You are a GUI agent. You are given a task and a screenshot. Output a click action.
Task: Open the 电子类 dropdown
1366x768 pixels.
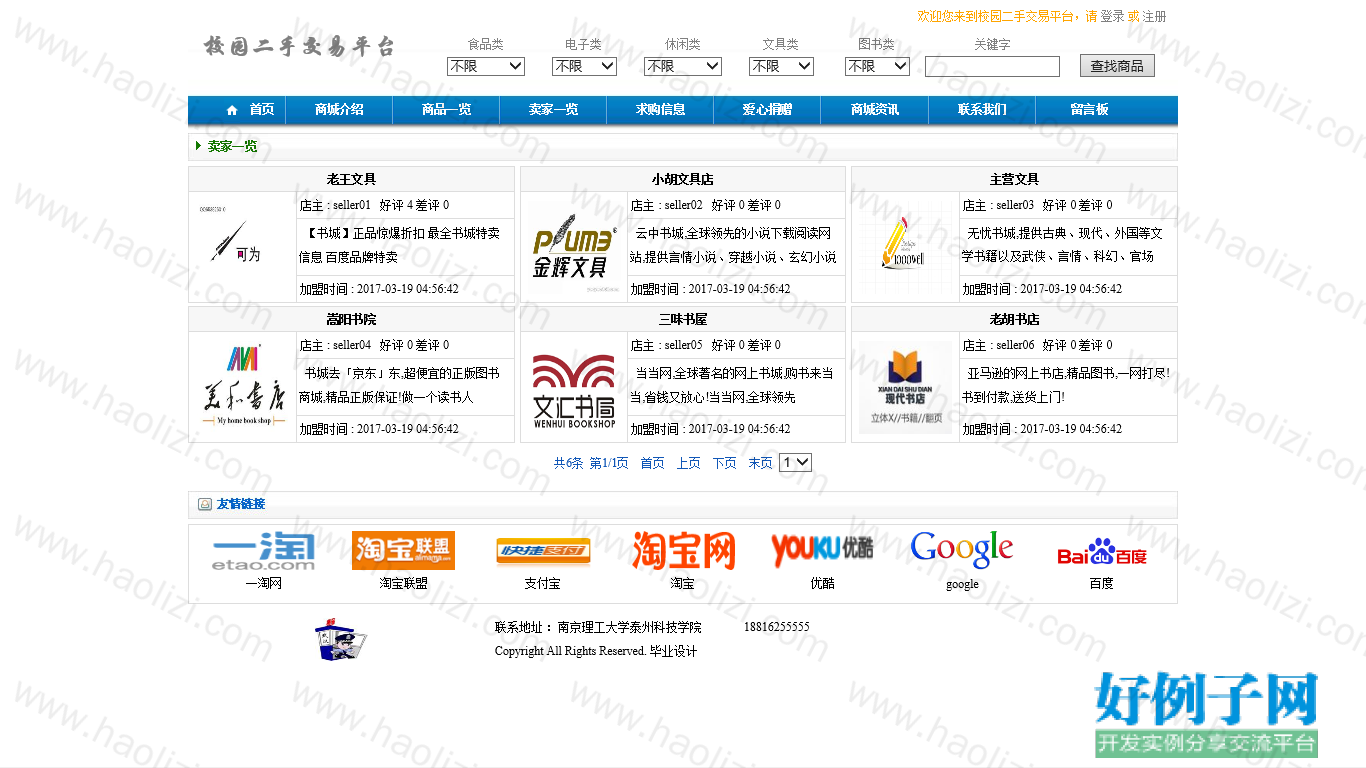tap(585, 66)
